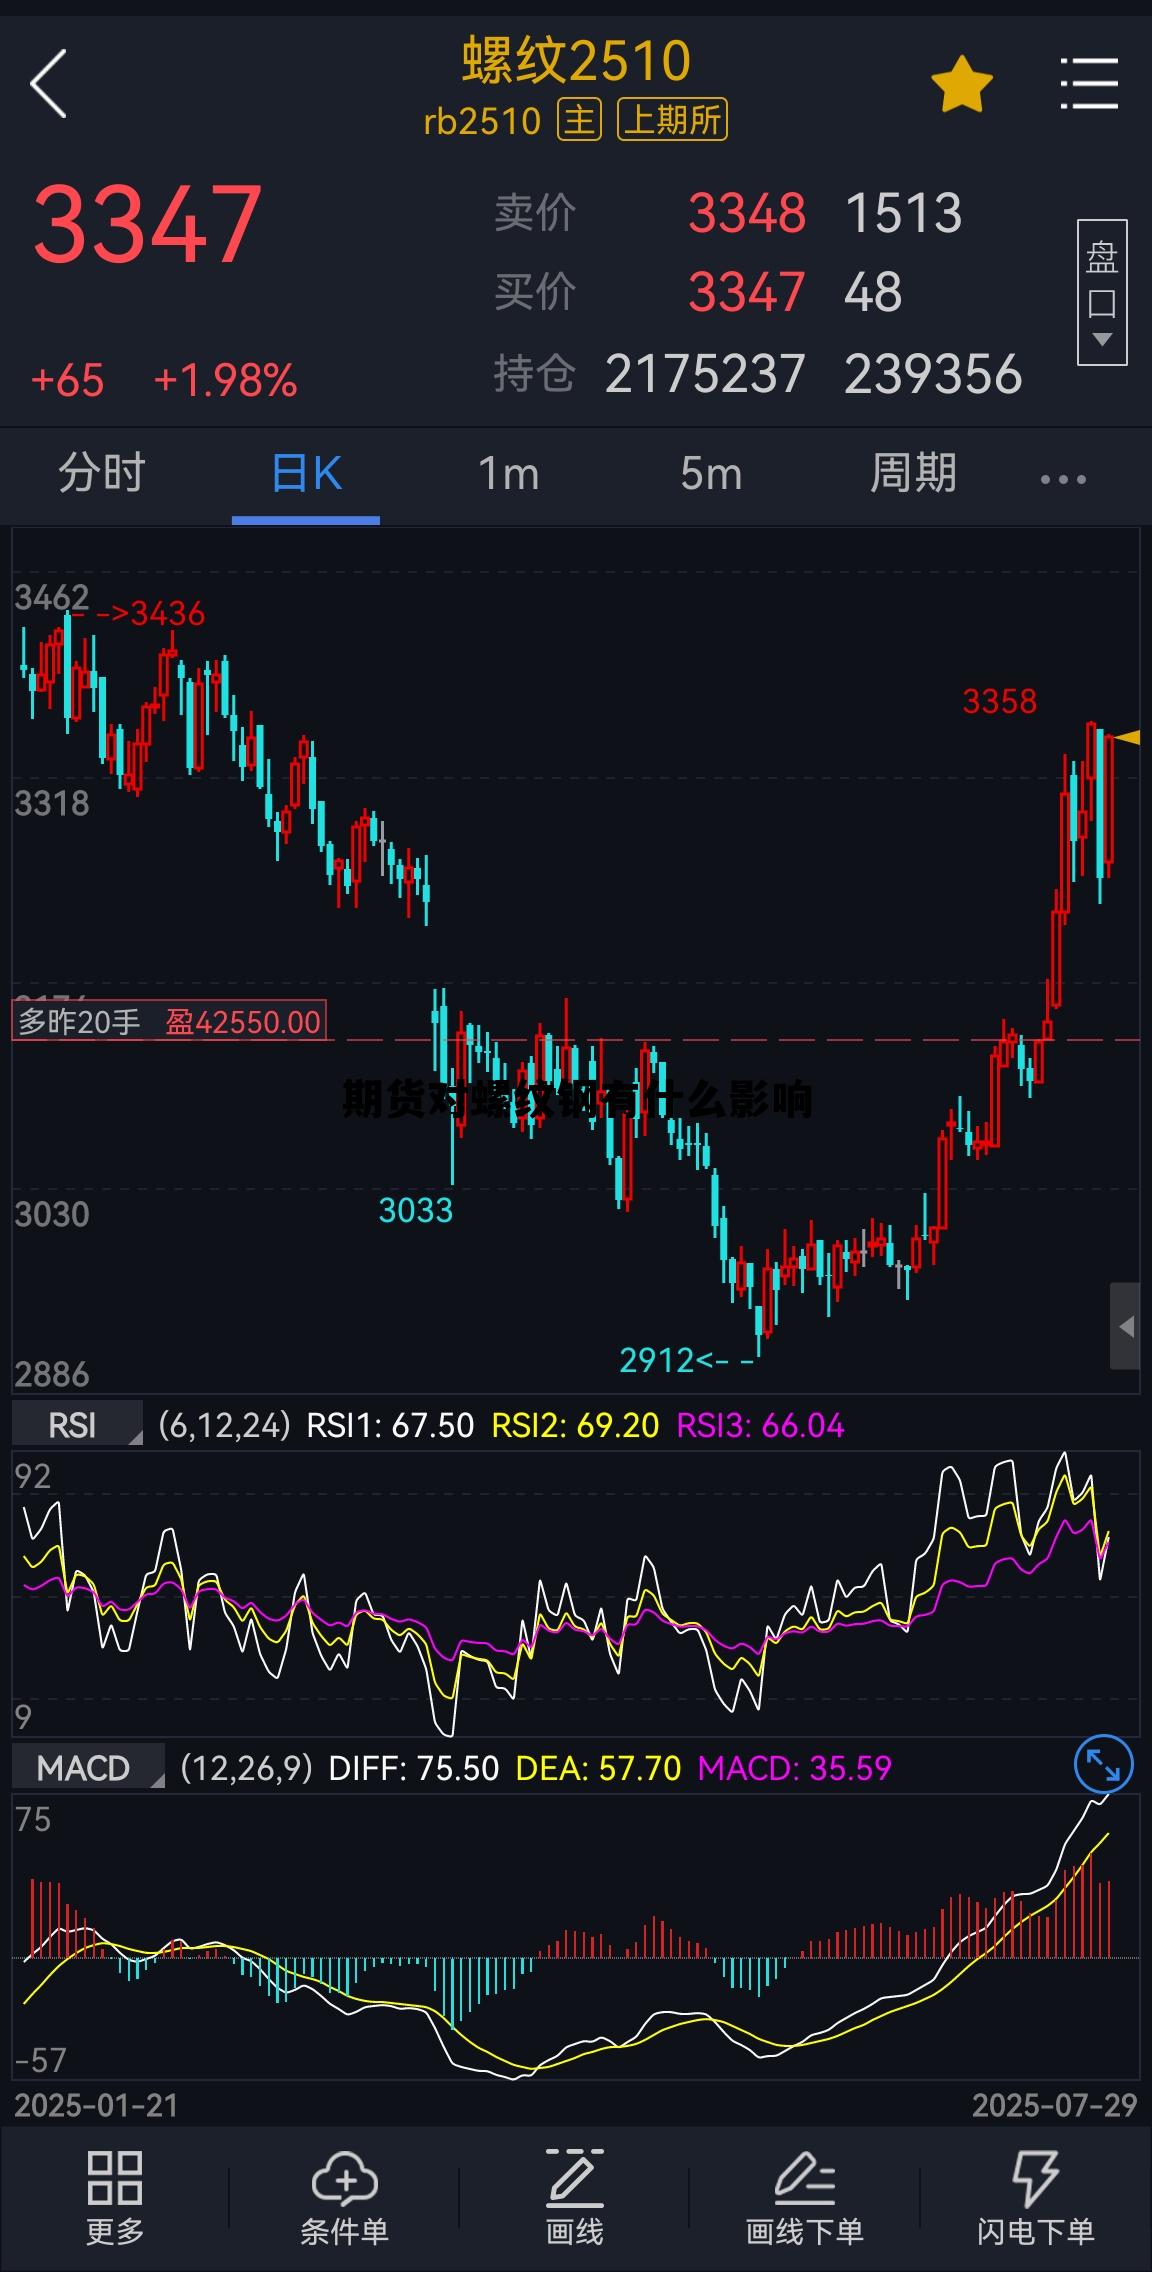Tap the 上期所 exchange badge

pos(672,121)
